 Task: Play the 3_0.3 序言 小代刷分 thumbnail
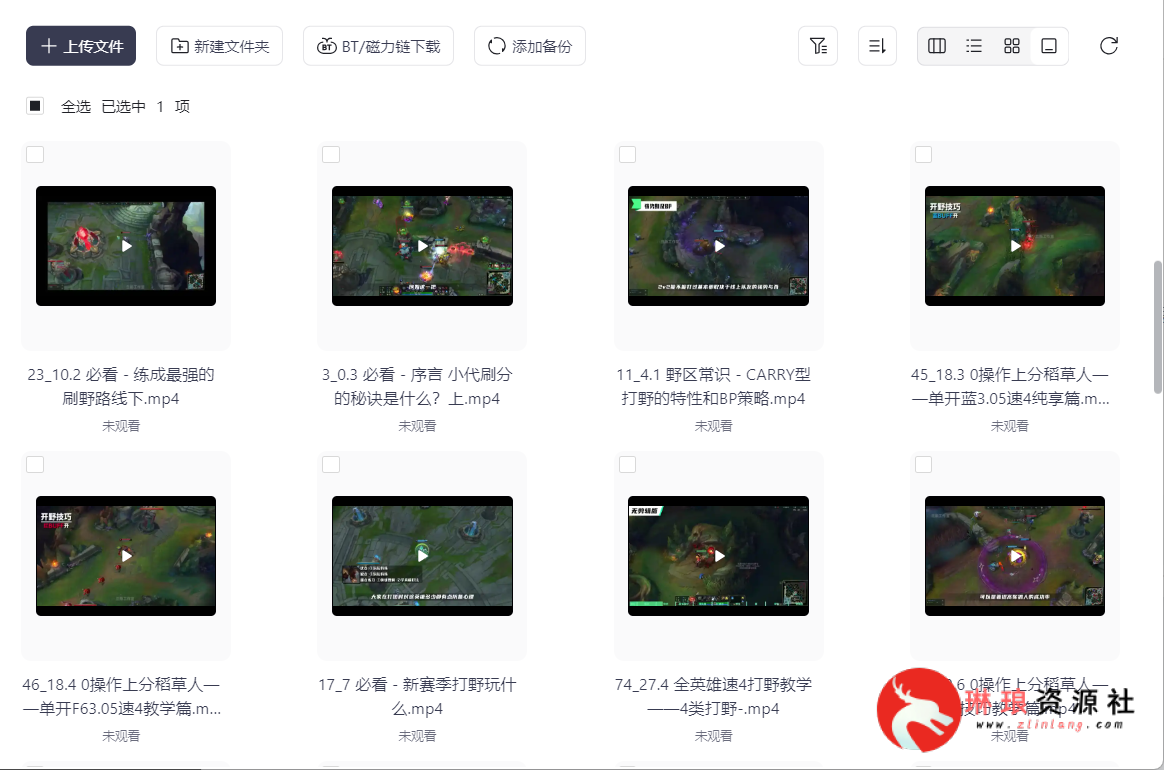tap(422, 246)
